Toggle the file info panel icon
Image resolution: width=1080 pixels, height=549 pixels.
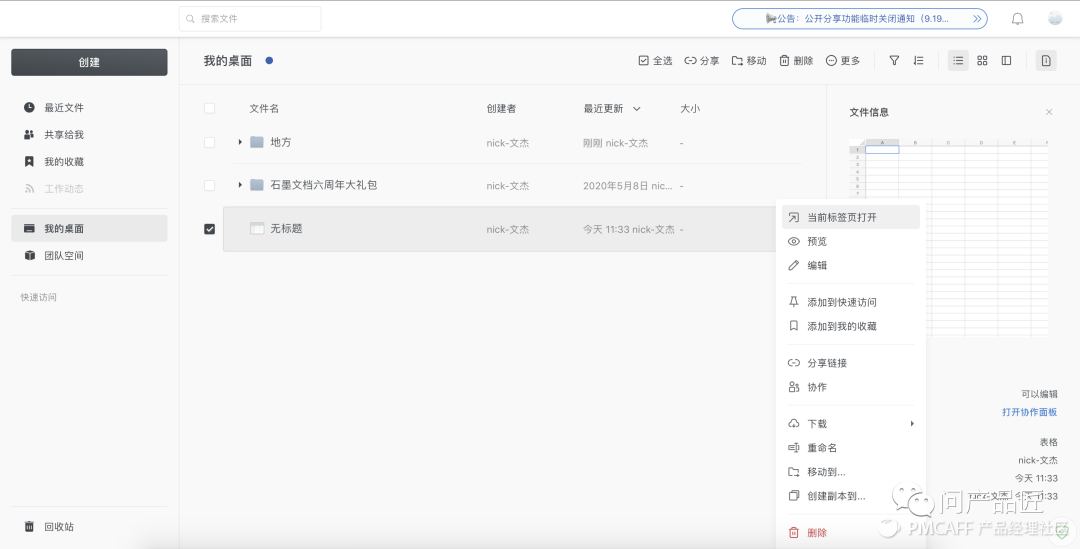click(x=1046, y=61)
